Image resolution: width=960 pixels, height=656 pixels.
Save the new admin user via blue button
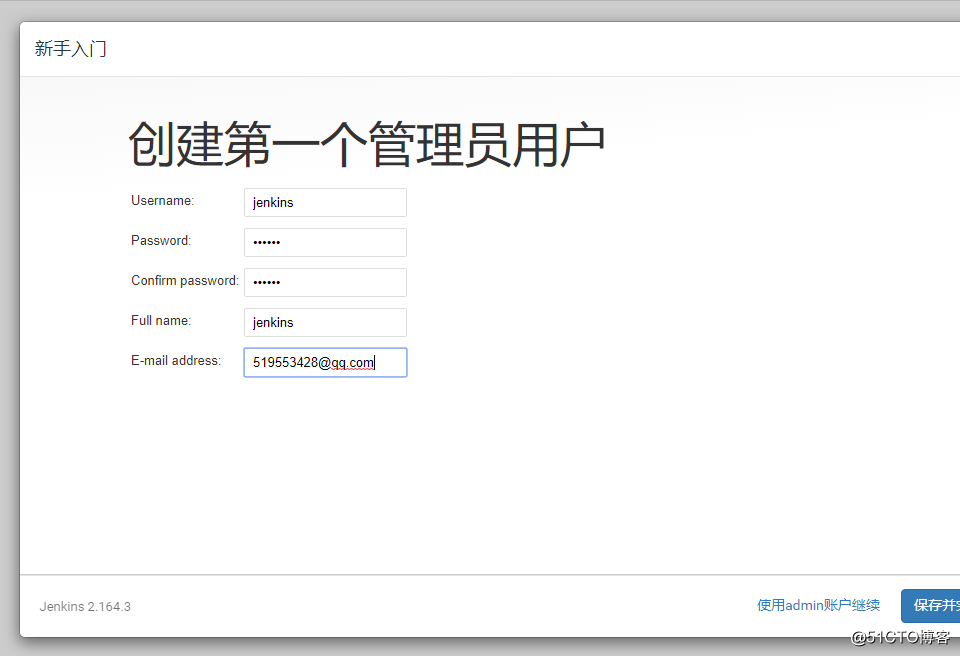click(935, 605)
